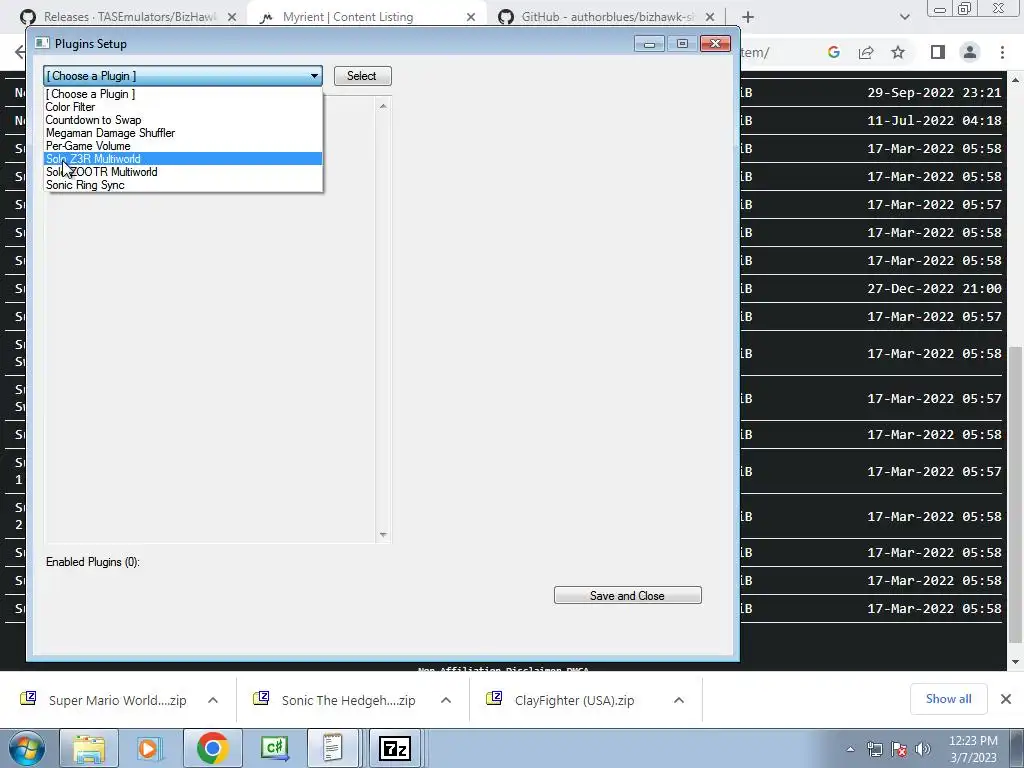This screenshot has width=1024, height=768.
Task: Select Solo ZOOTR Multiworld plugin
Action: pyautogui.click(x=183, y=172)
